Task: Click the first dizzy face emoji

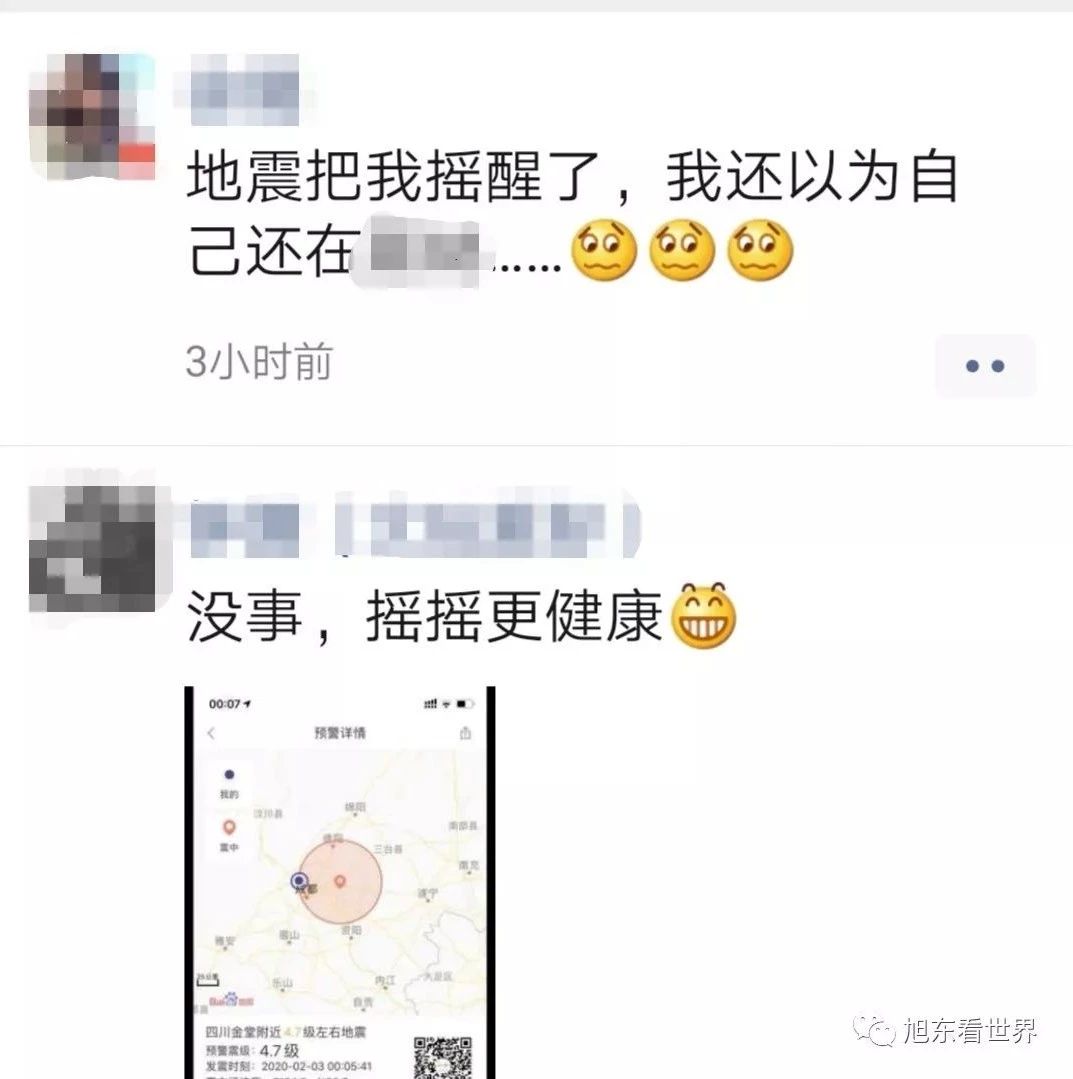Action: (604, 250)
